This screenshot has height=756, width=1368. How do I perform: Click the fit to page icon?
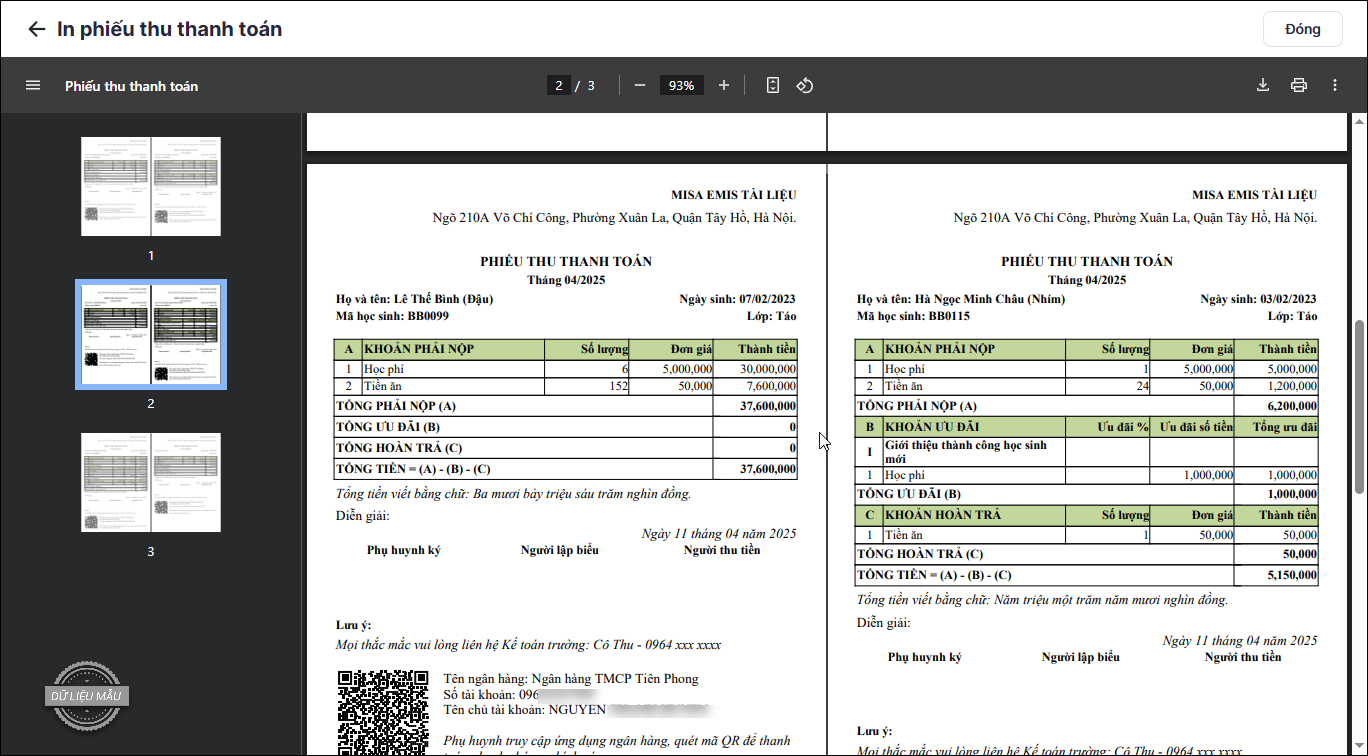[772, 86]
